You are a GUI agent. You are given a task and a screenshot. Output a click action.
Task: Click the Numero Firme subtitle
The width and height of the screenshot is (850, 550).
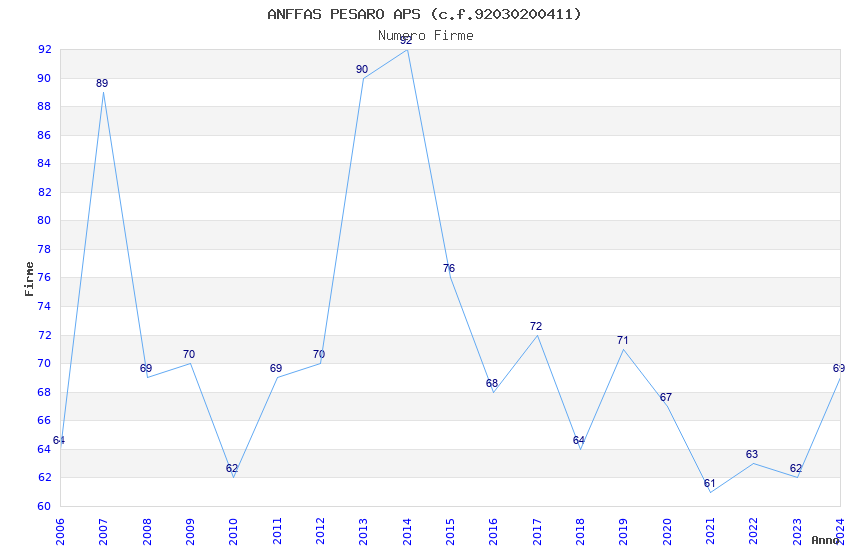pyautogui.click(x=426, y=36)
